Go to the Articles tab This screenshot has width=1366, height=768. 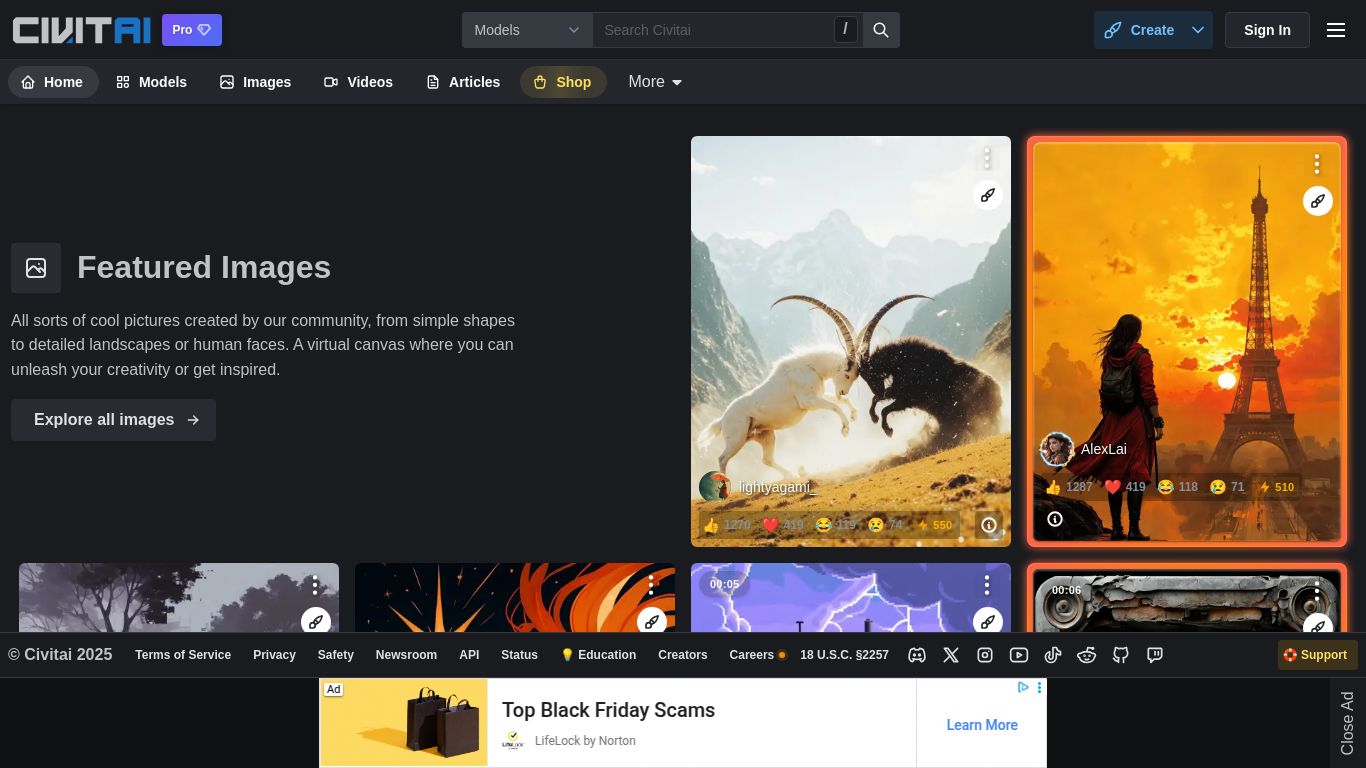coord(463,82)
